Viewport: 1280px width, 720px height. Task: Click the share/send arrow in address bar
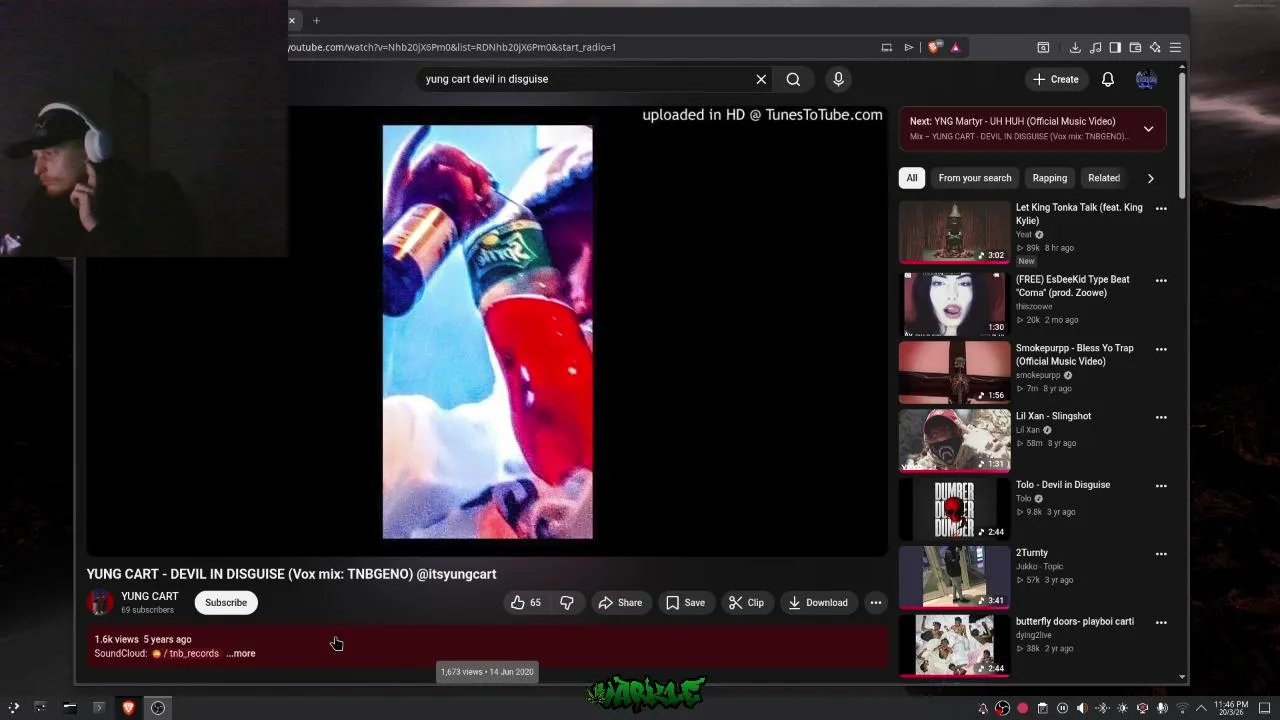click(908, 47)
